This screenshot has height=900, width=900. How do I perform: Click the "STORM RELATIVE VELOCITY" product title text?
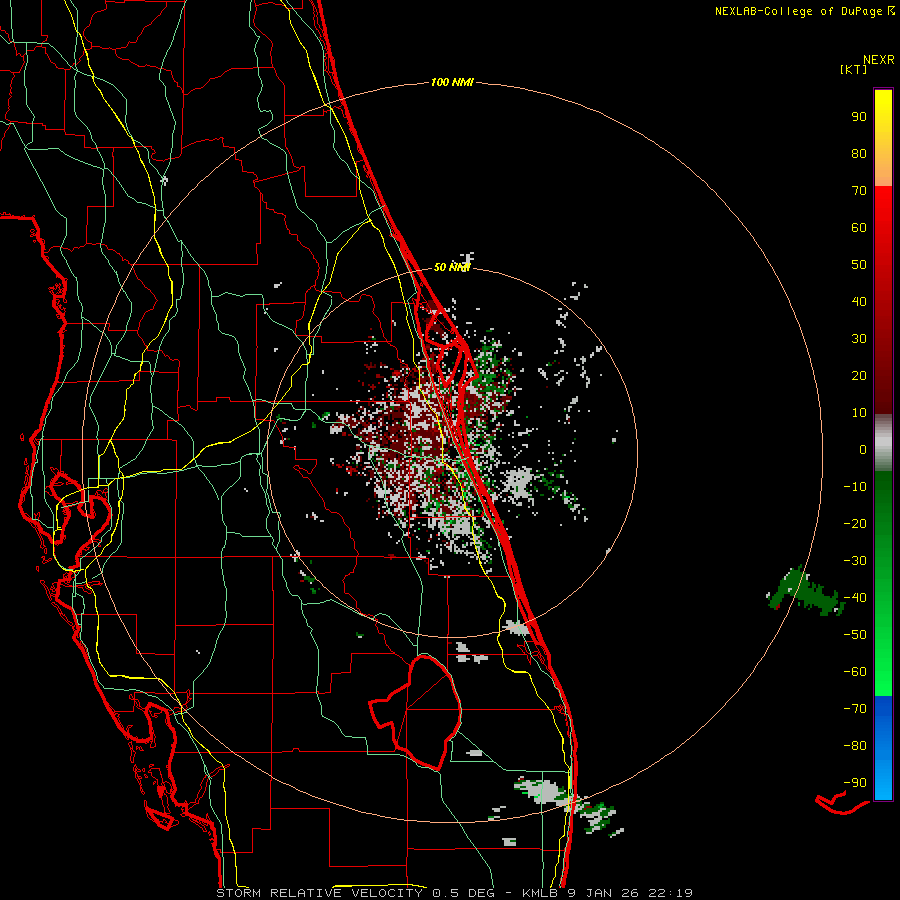click(319, 893)
